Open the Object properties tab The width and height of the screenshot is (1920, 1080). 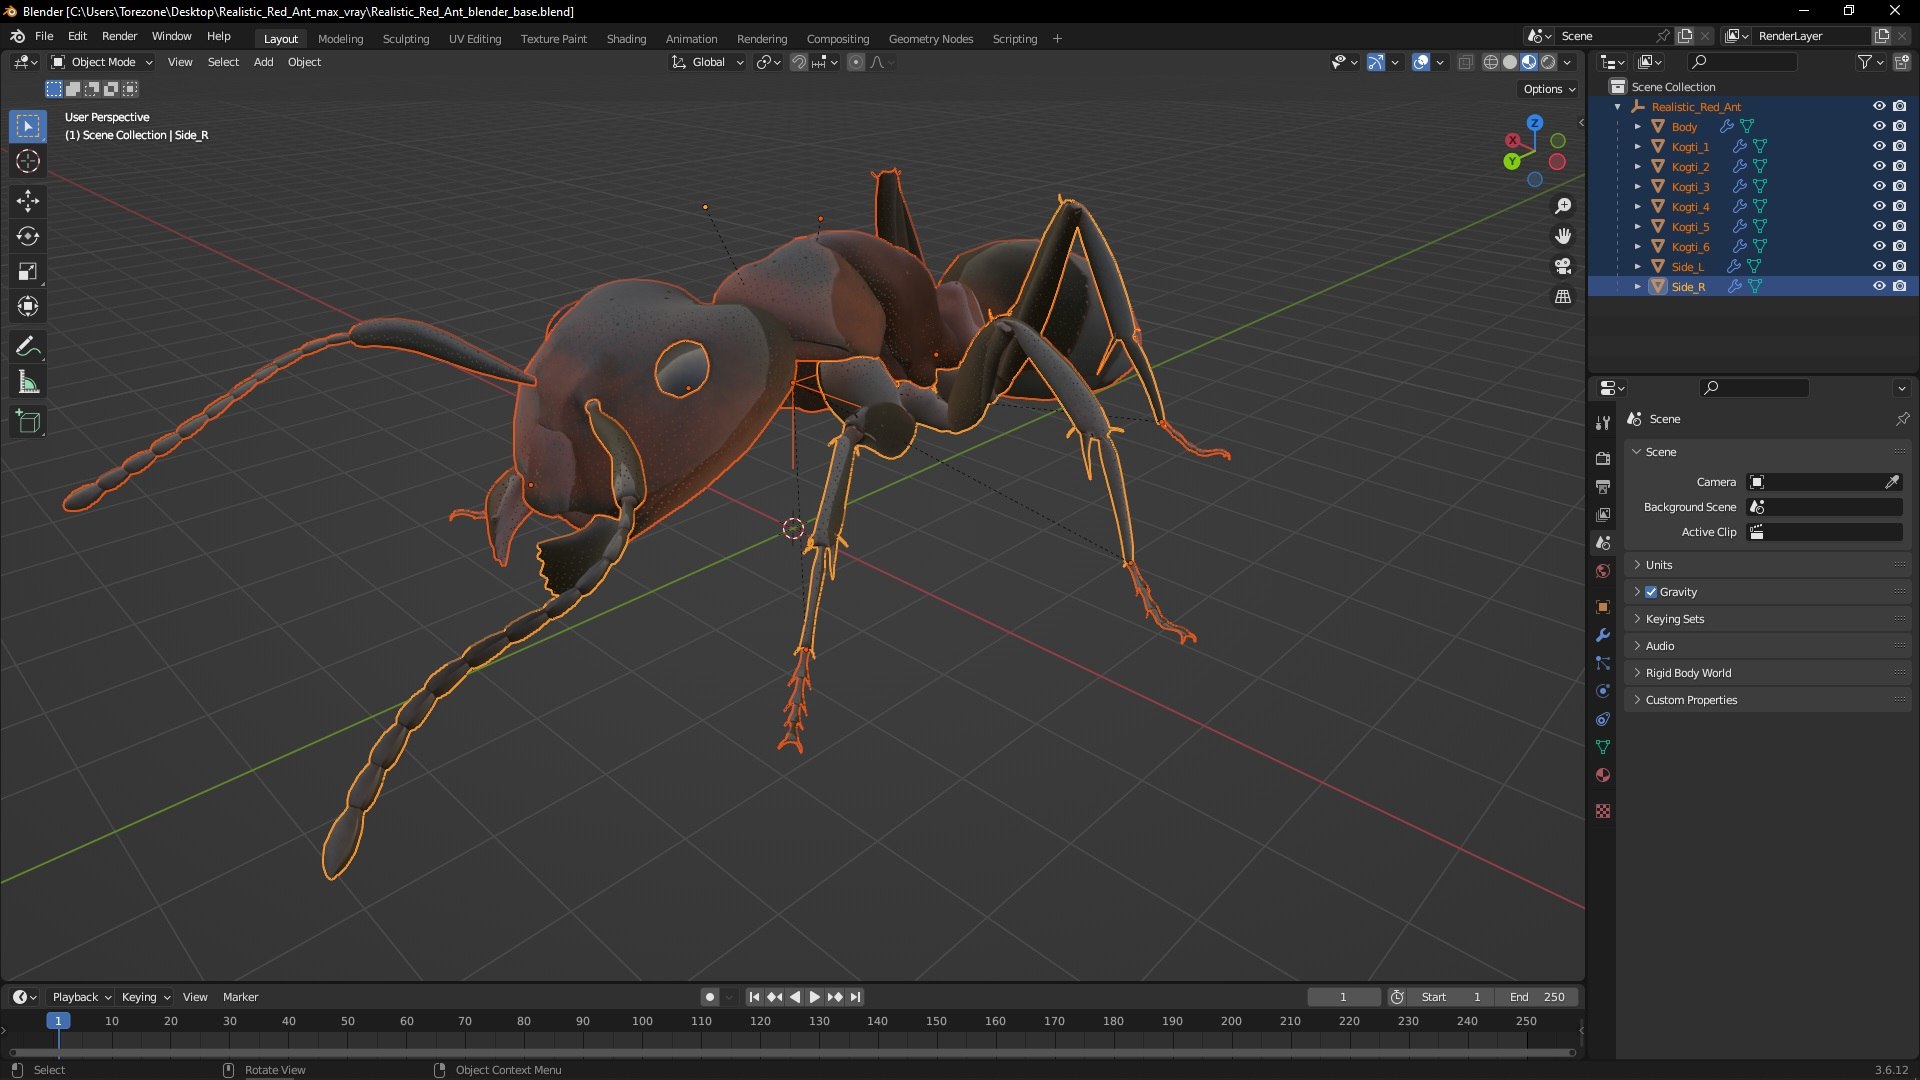coord(1603,607)
